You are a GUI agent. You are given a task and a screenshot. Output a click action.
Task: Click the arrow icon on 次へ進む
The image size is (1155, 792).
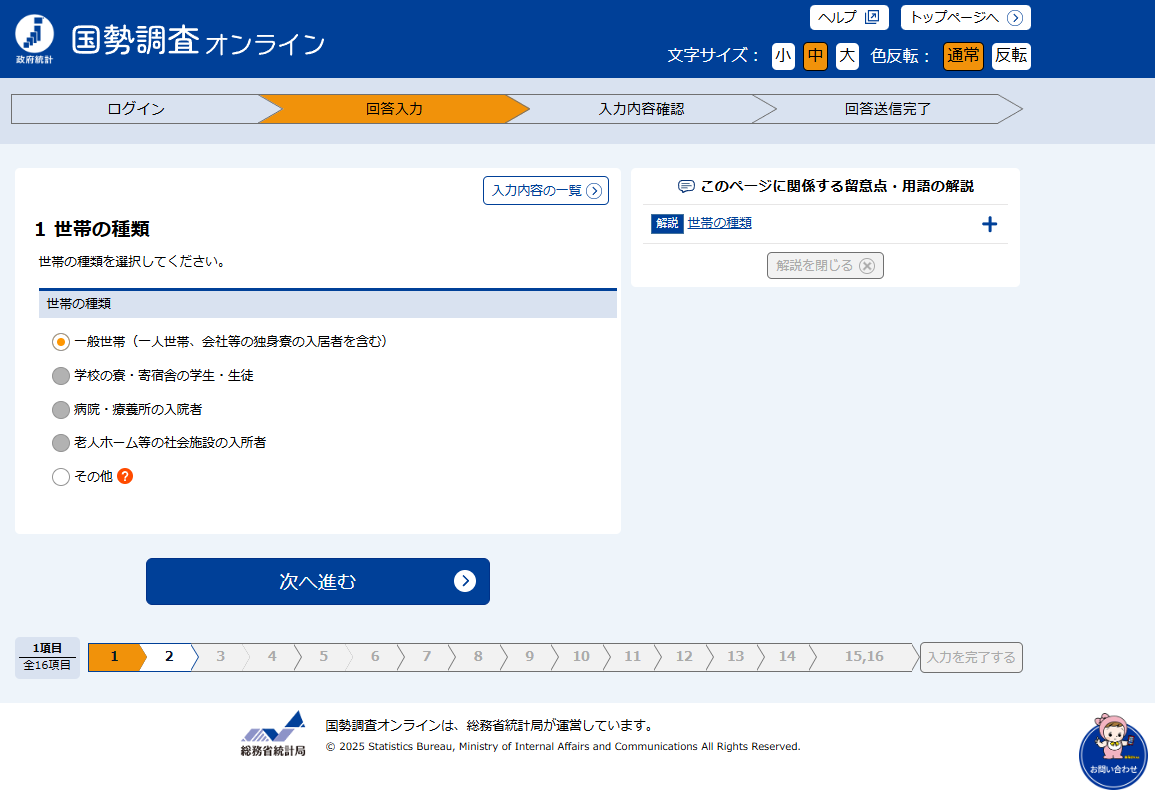[465, 581]
